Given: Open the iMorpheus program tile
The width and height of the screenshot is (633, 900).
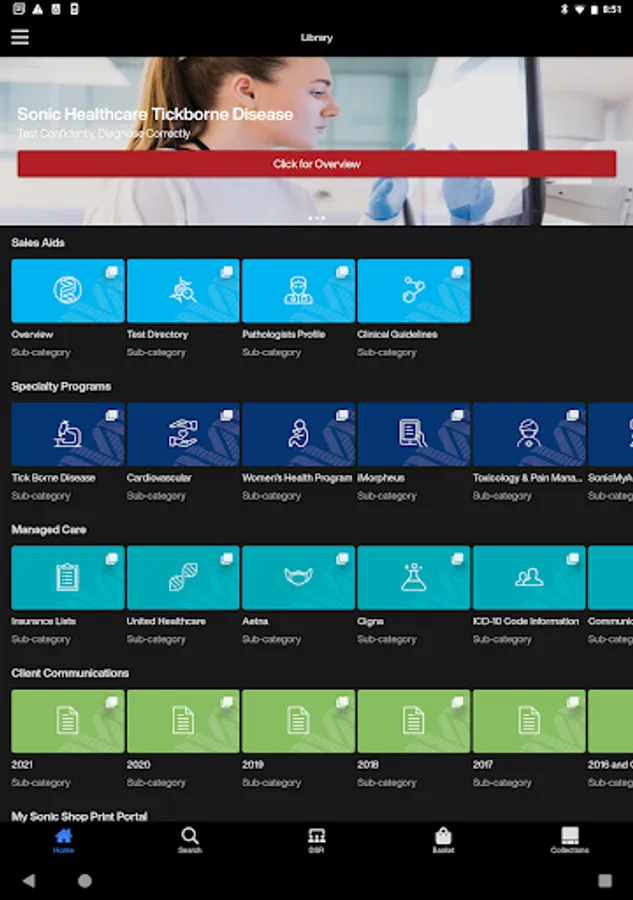Looking at the screenshot, I should (414, 434).
